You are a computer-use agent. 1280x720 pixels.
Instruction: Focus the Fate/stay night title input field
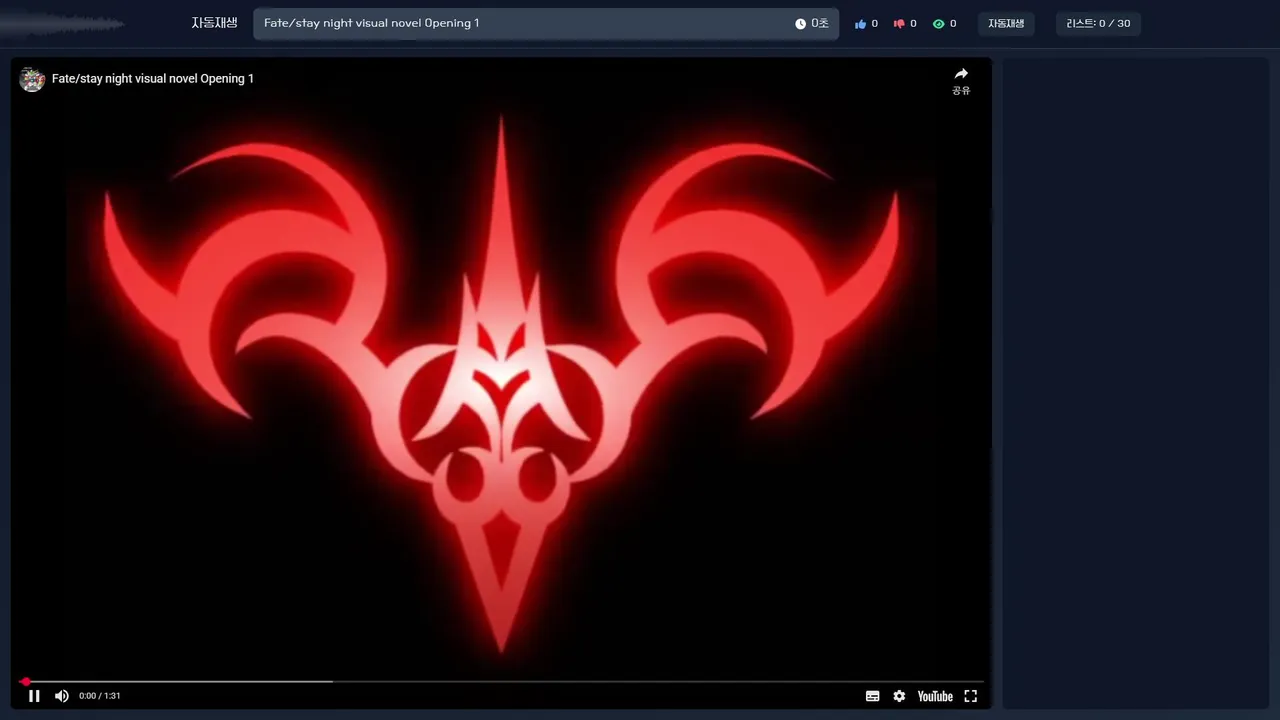click(546, 24)
